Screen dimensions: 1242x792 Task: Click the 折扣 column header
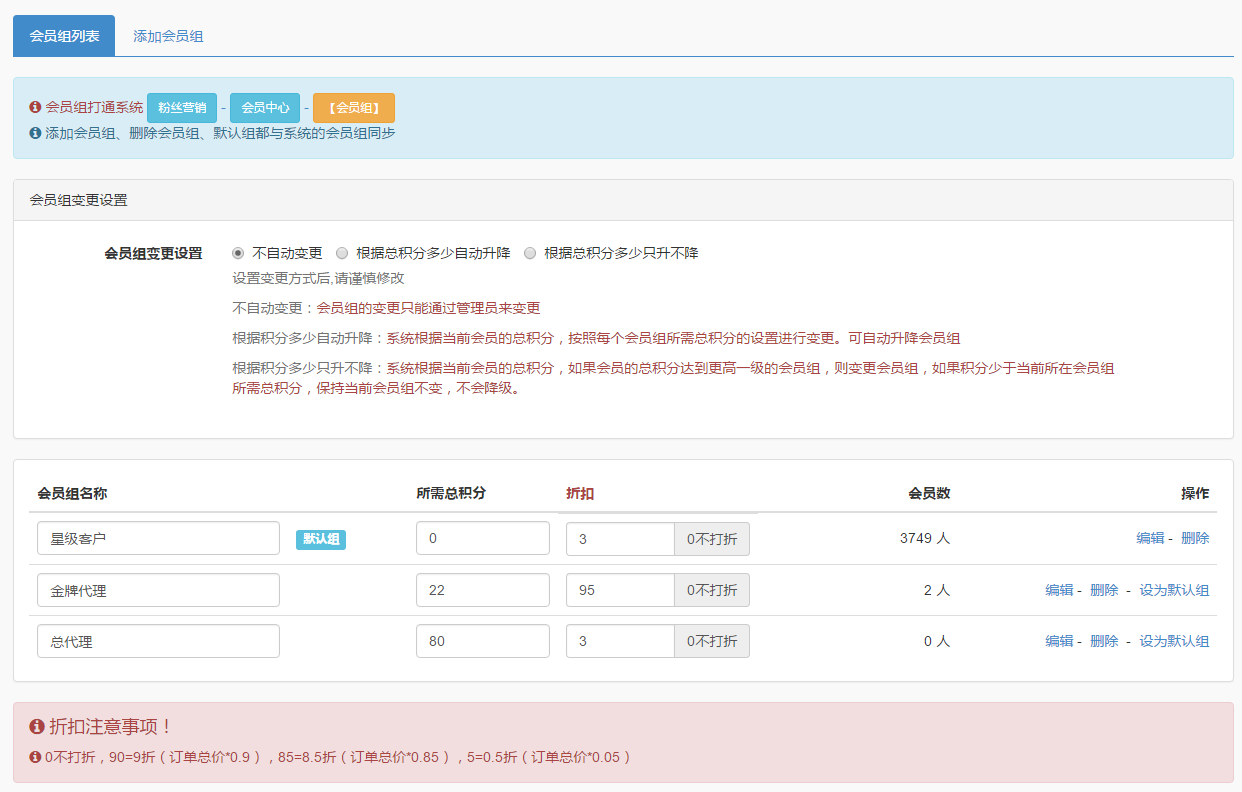(x=580, y=493)
